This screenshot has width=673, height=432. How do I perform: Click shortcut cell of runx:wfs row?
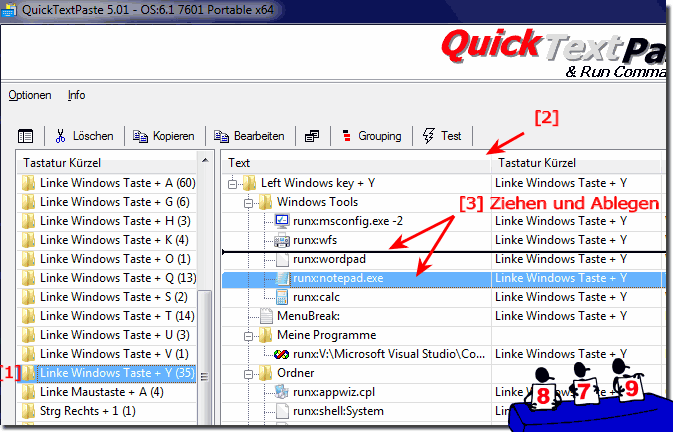pyautogui.click(x=576, y=240)
